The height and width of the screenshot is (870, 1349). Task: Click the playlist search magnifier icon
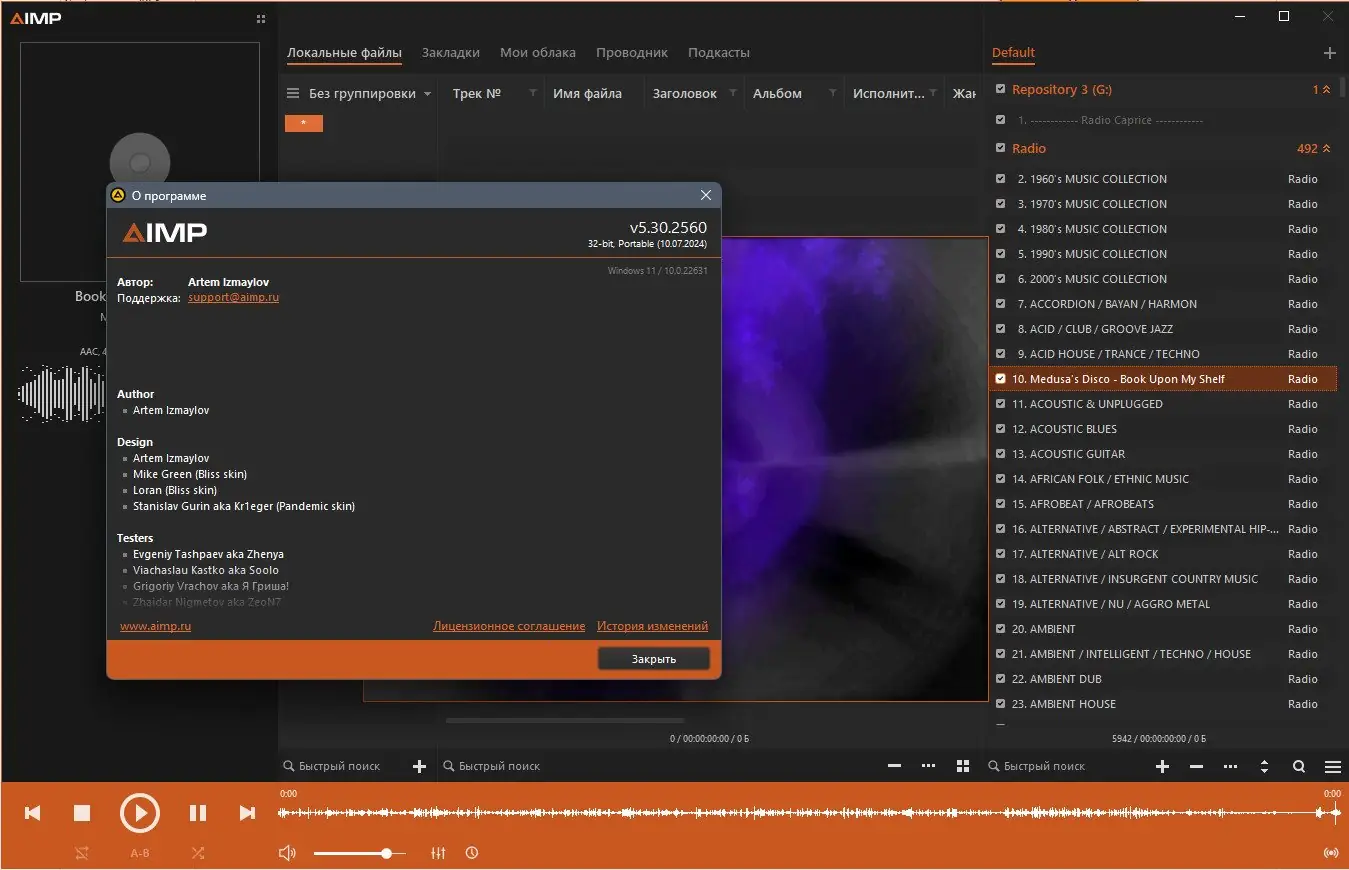(x=1299, y=766)
